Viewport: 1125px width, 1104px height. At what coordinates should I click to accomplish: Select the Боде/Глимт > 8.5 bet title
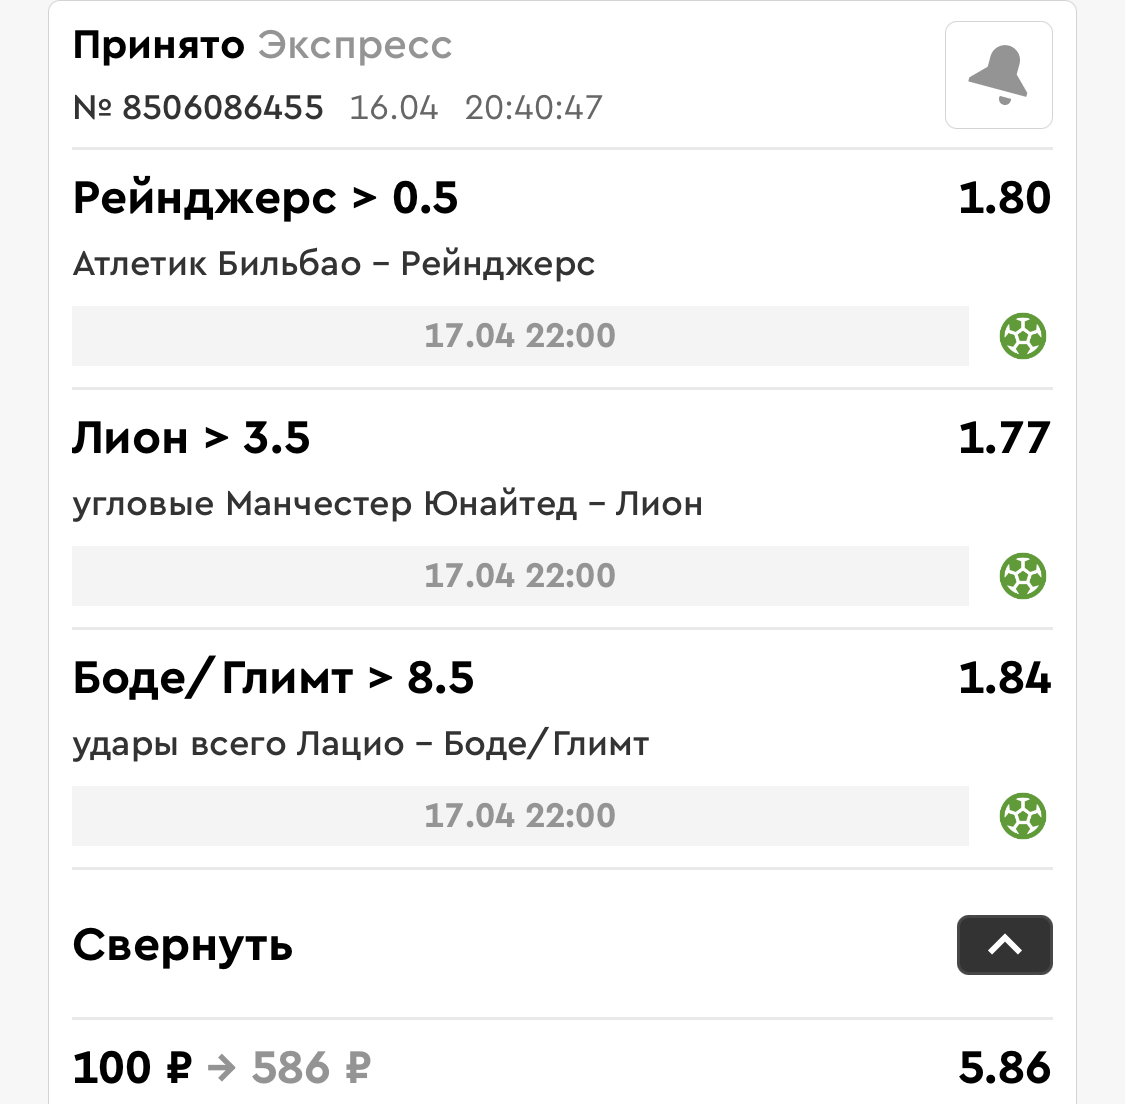pos(273,679)
